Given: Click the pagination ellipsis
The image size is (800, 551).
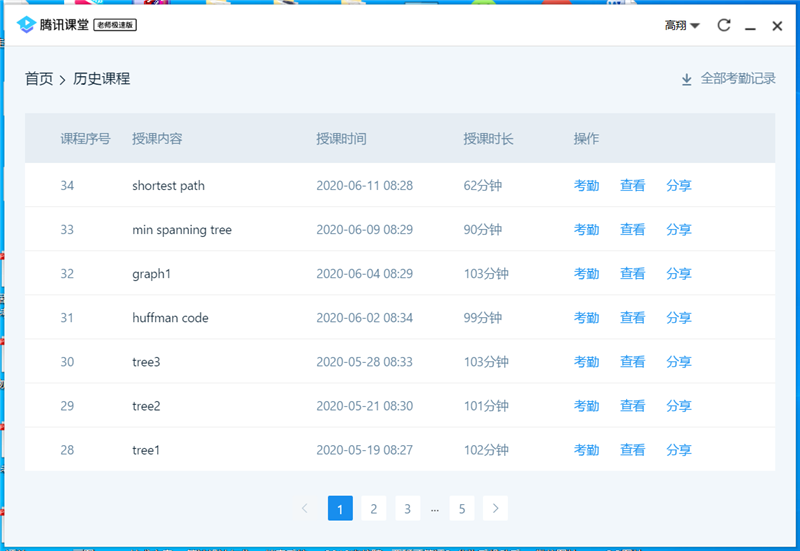Looking at the screenshot, I should 434,509.
